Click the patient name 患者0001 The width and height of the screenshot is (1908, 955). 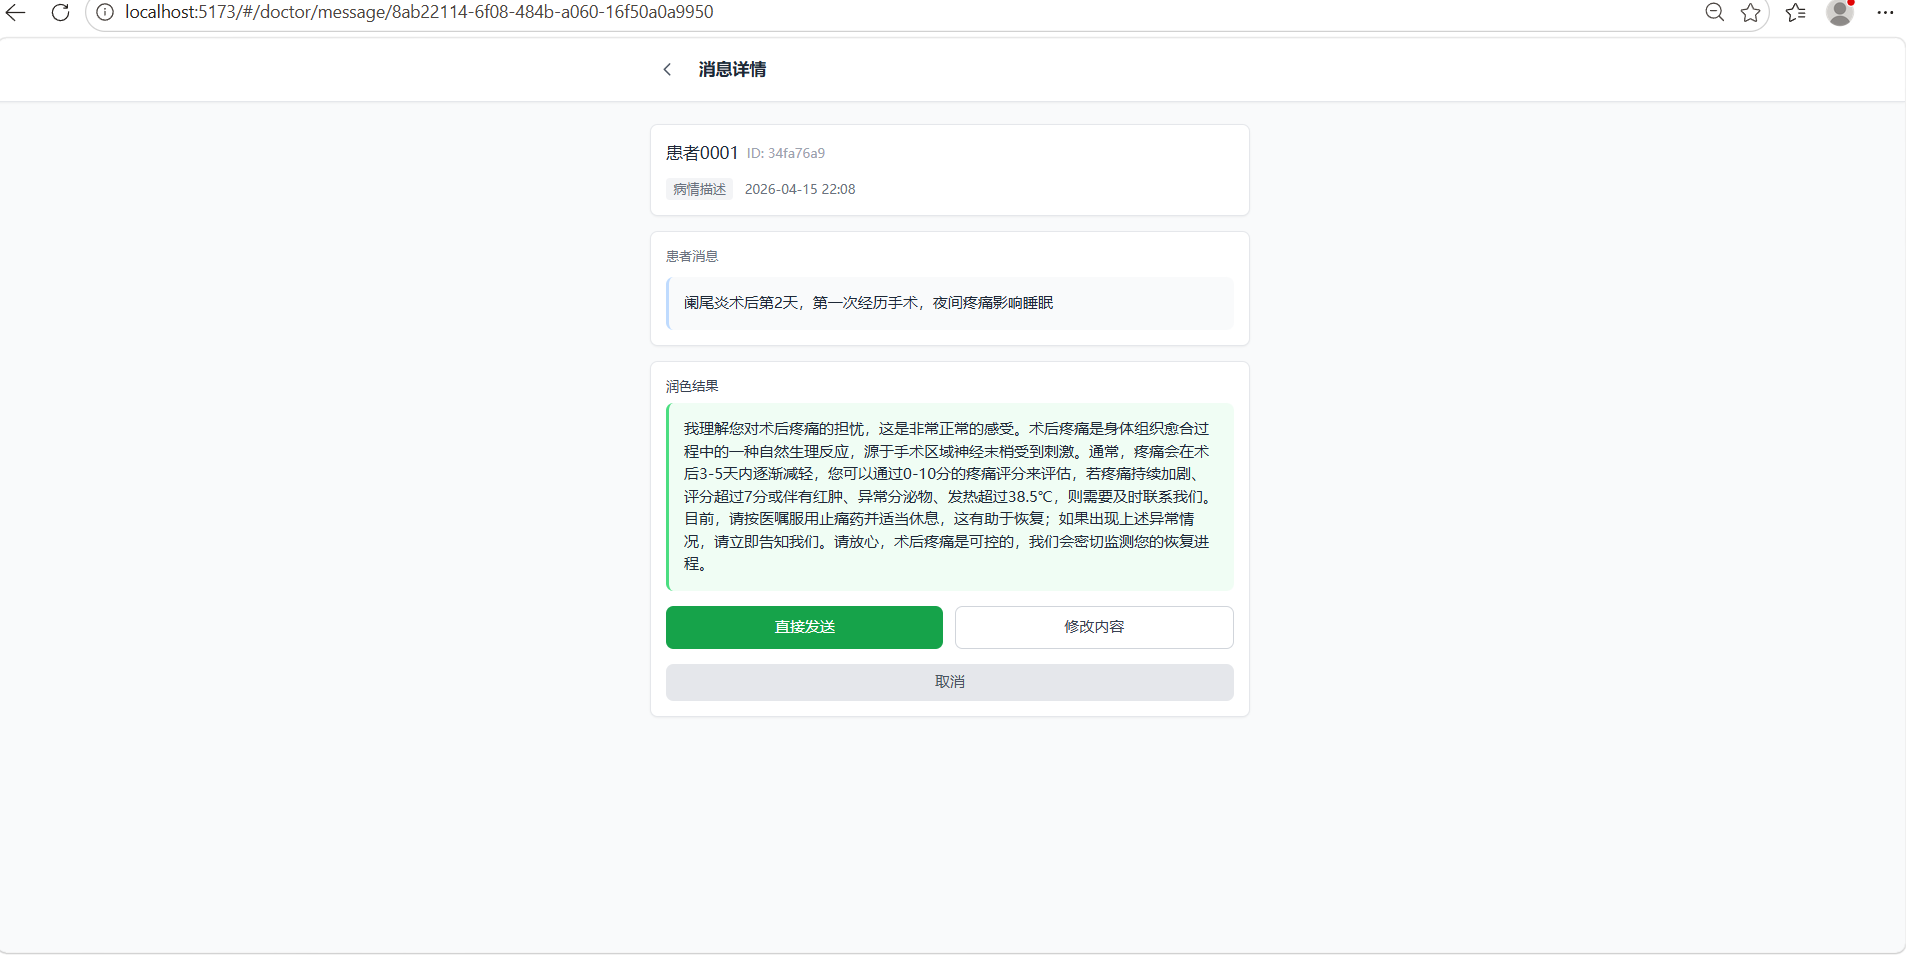pyautogui.click(x=702, y=153)
